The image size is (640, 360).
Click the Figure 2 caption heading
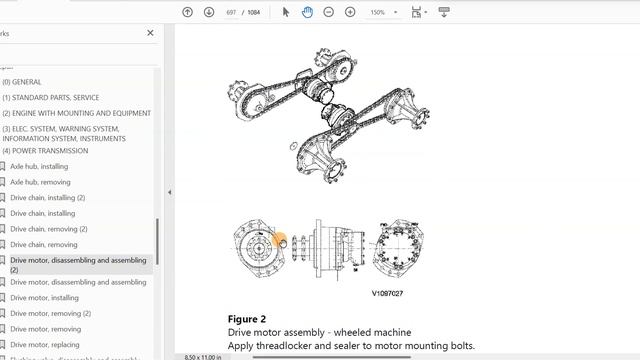coord(247,319)
